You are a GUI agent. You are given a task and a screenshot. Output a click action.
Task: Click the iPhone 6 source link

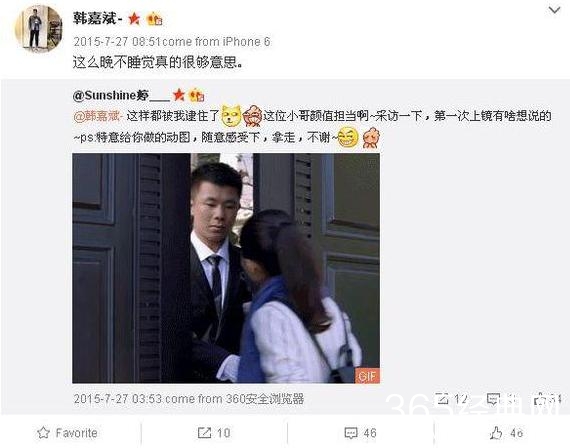[x=246, y=42]
